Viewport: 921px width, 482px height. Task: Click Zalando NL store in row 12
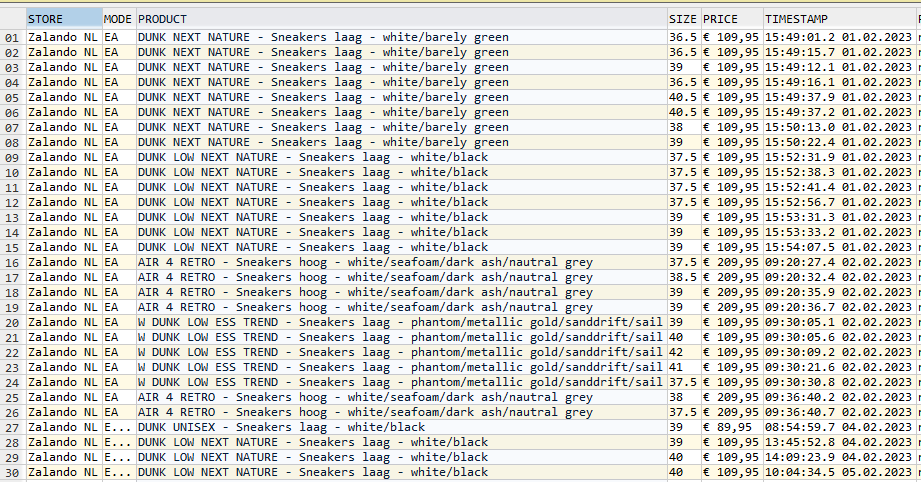(65, 202)
